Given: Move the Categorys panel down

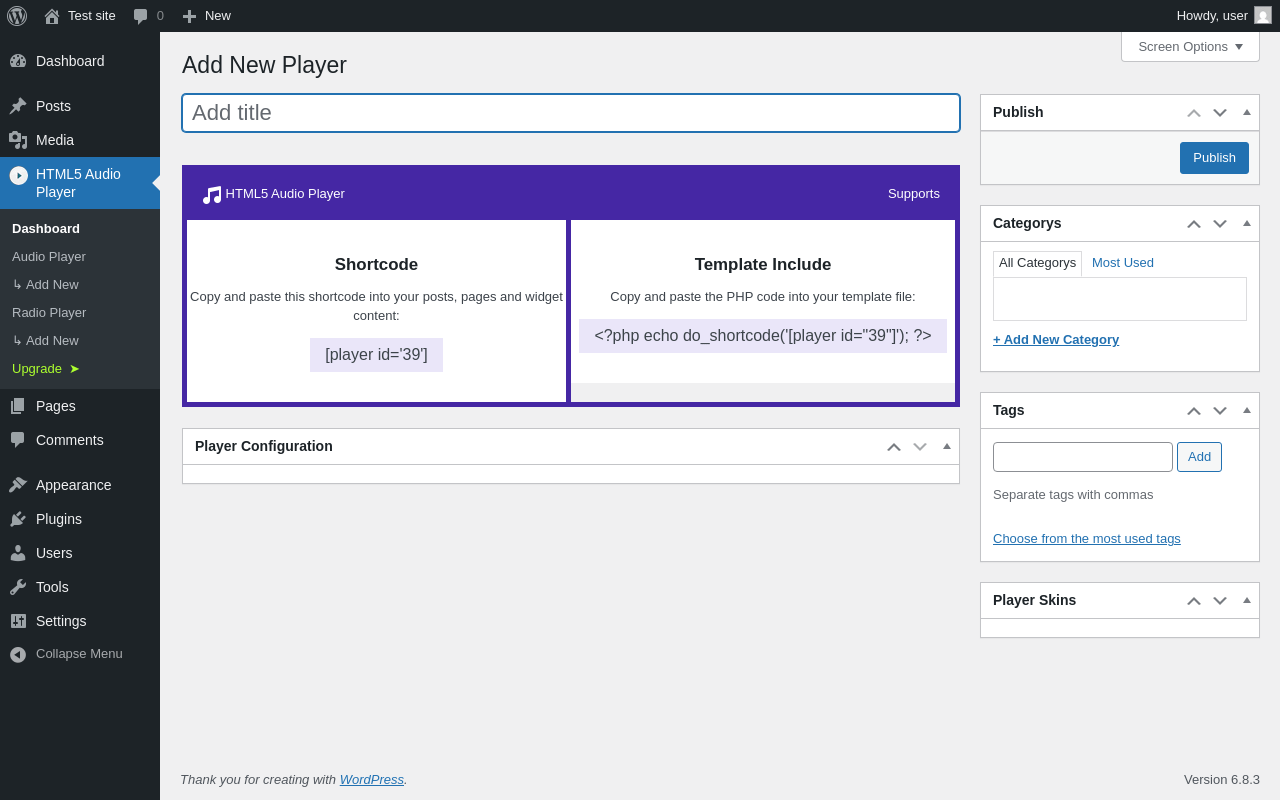Looking at the screenshot, I should 1220,223.
